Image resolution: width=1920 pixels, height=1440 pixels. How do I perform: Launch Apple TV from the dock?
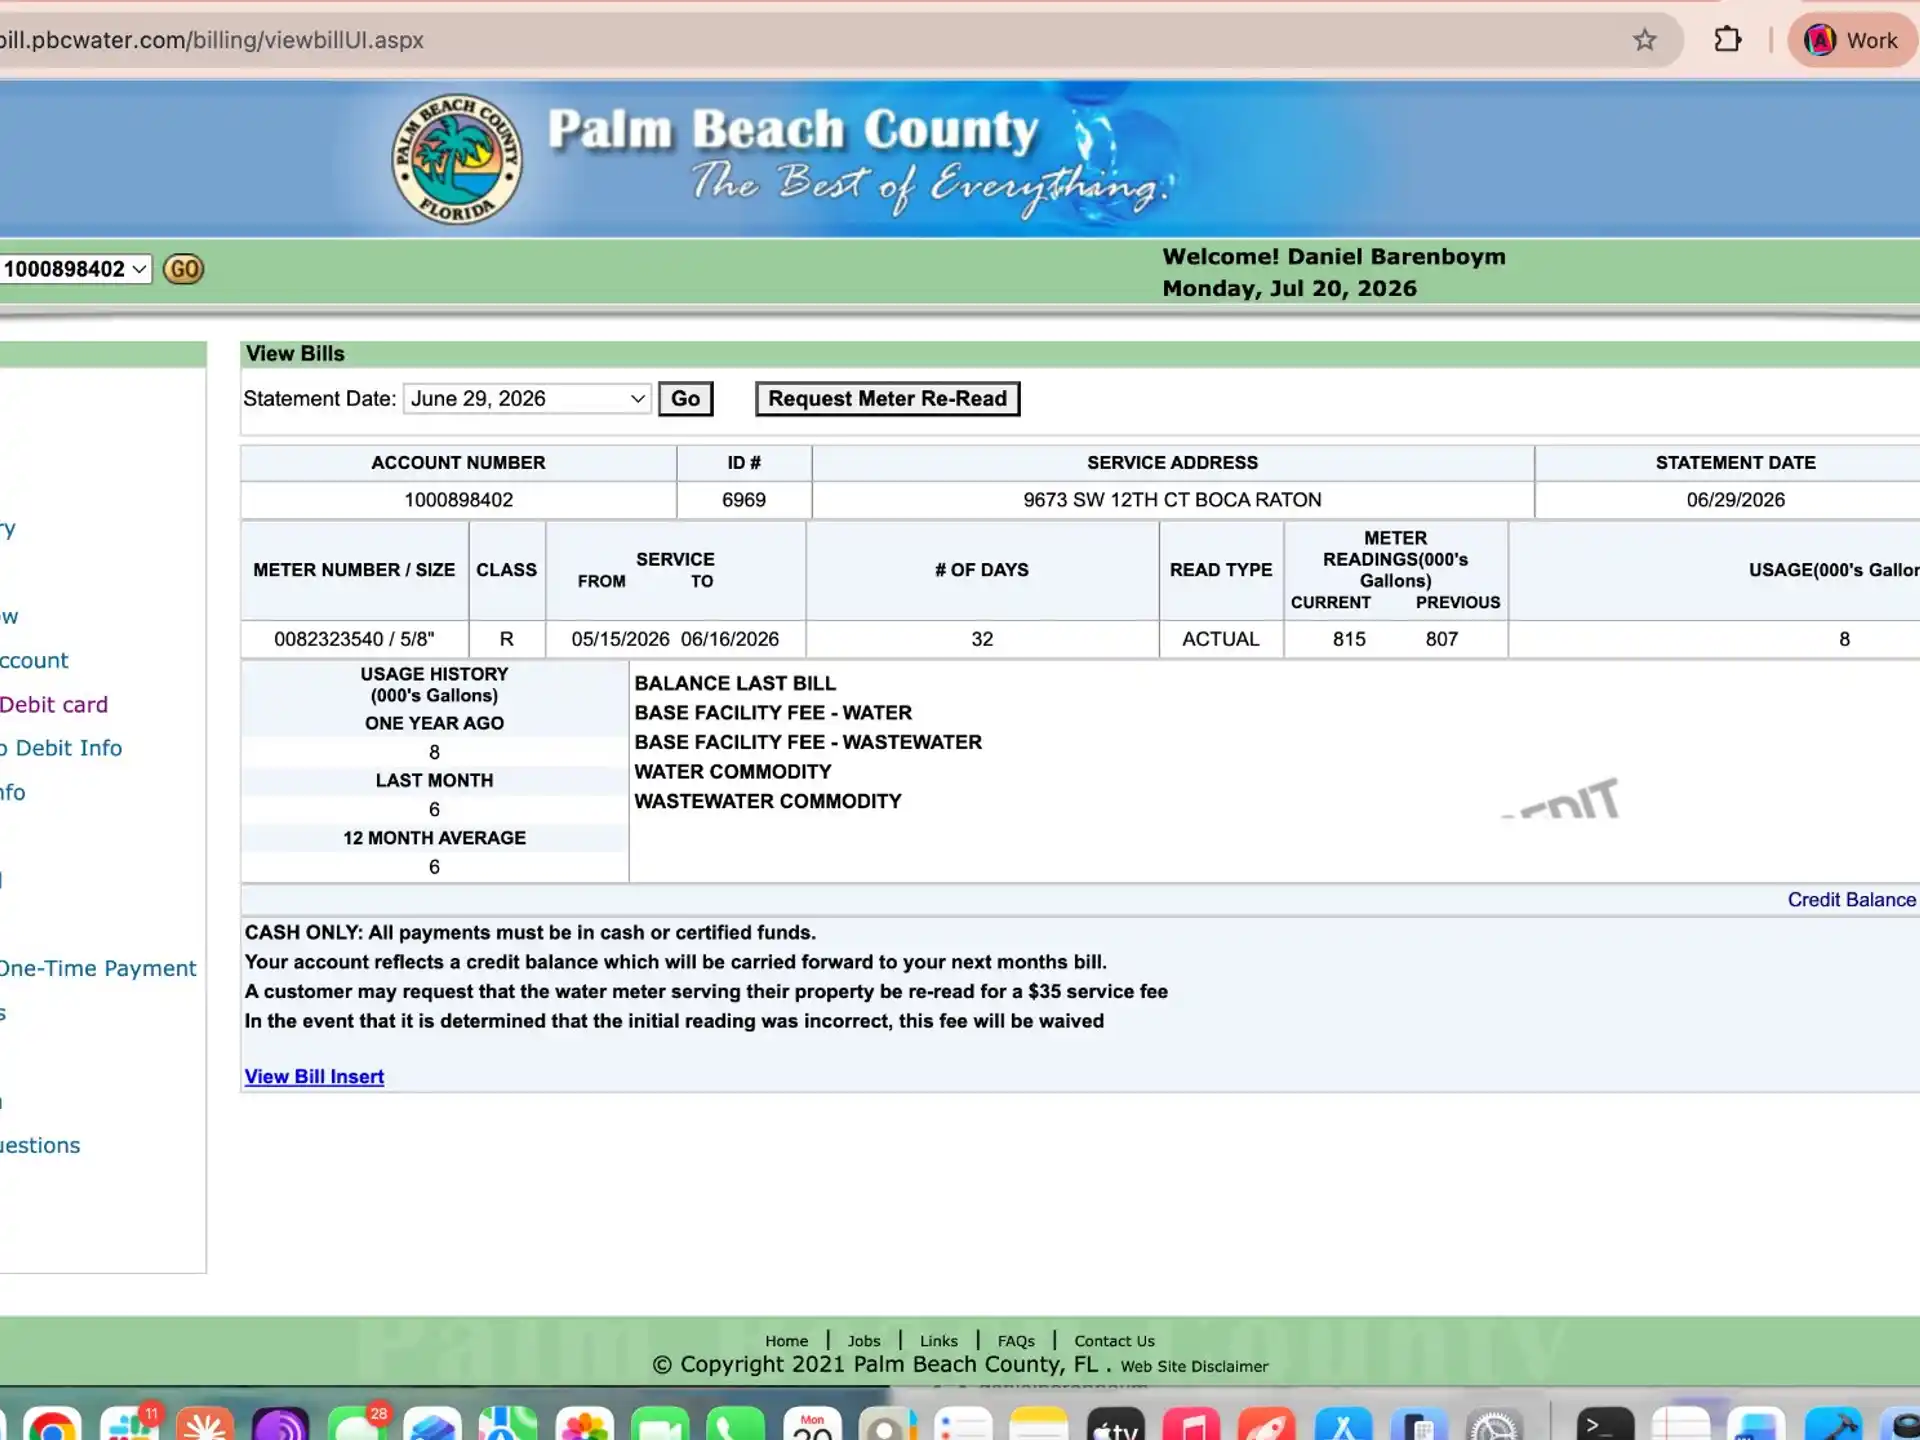1115,1424
